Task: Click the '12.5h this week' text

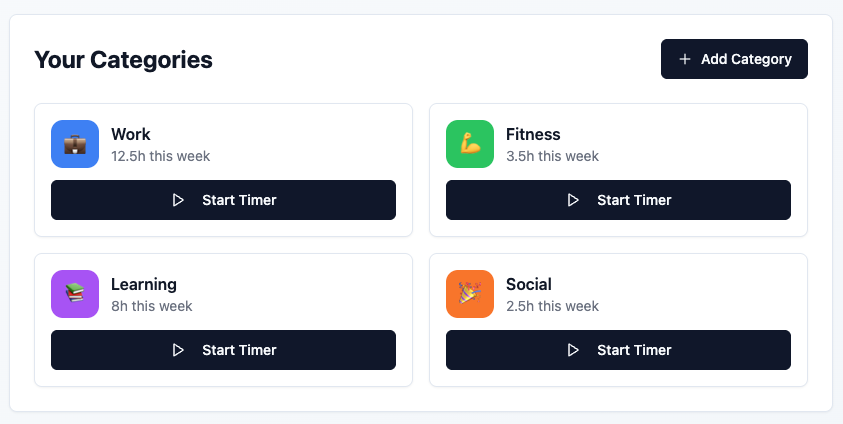Action: [160, 156]
